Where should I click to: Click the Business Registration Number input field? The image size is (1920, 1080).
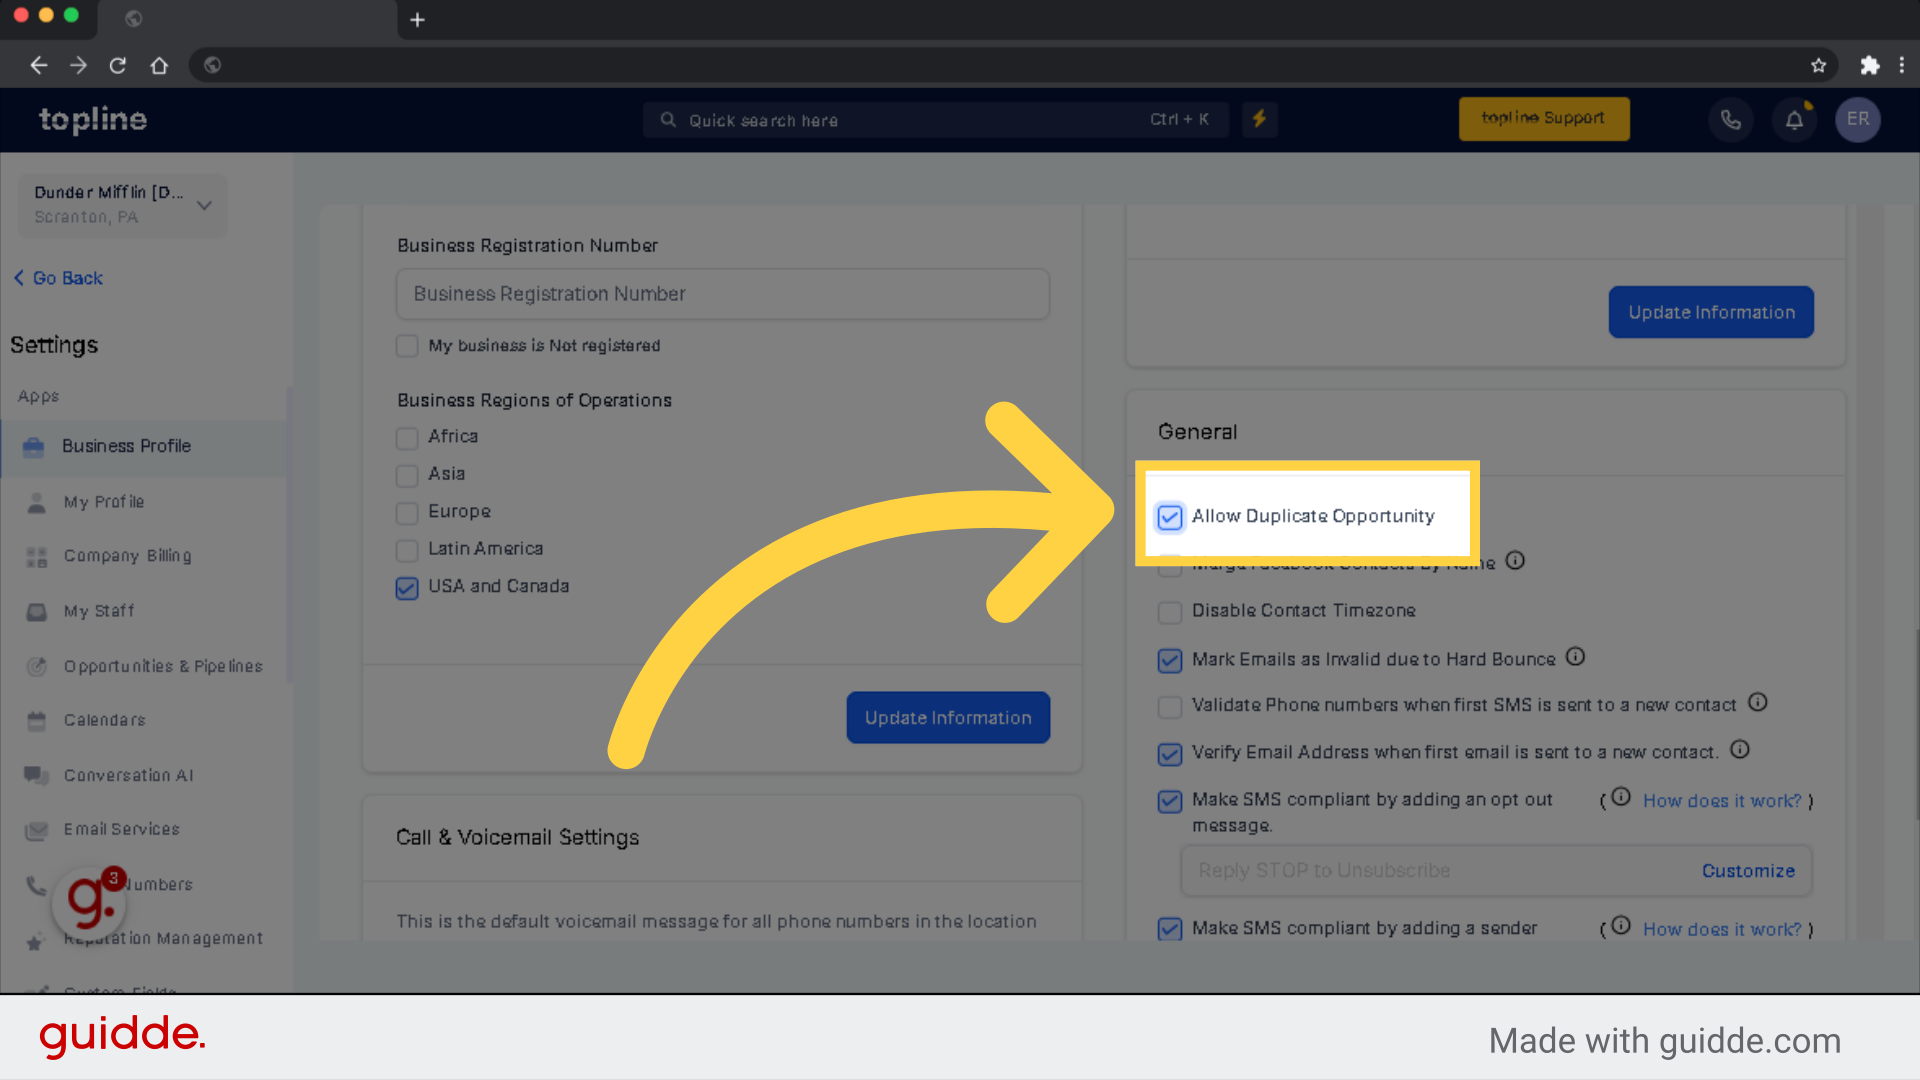[723, 293]
